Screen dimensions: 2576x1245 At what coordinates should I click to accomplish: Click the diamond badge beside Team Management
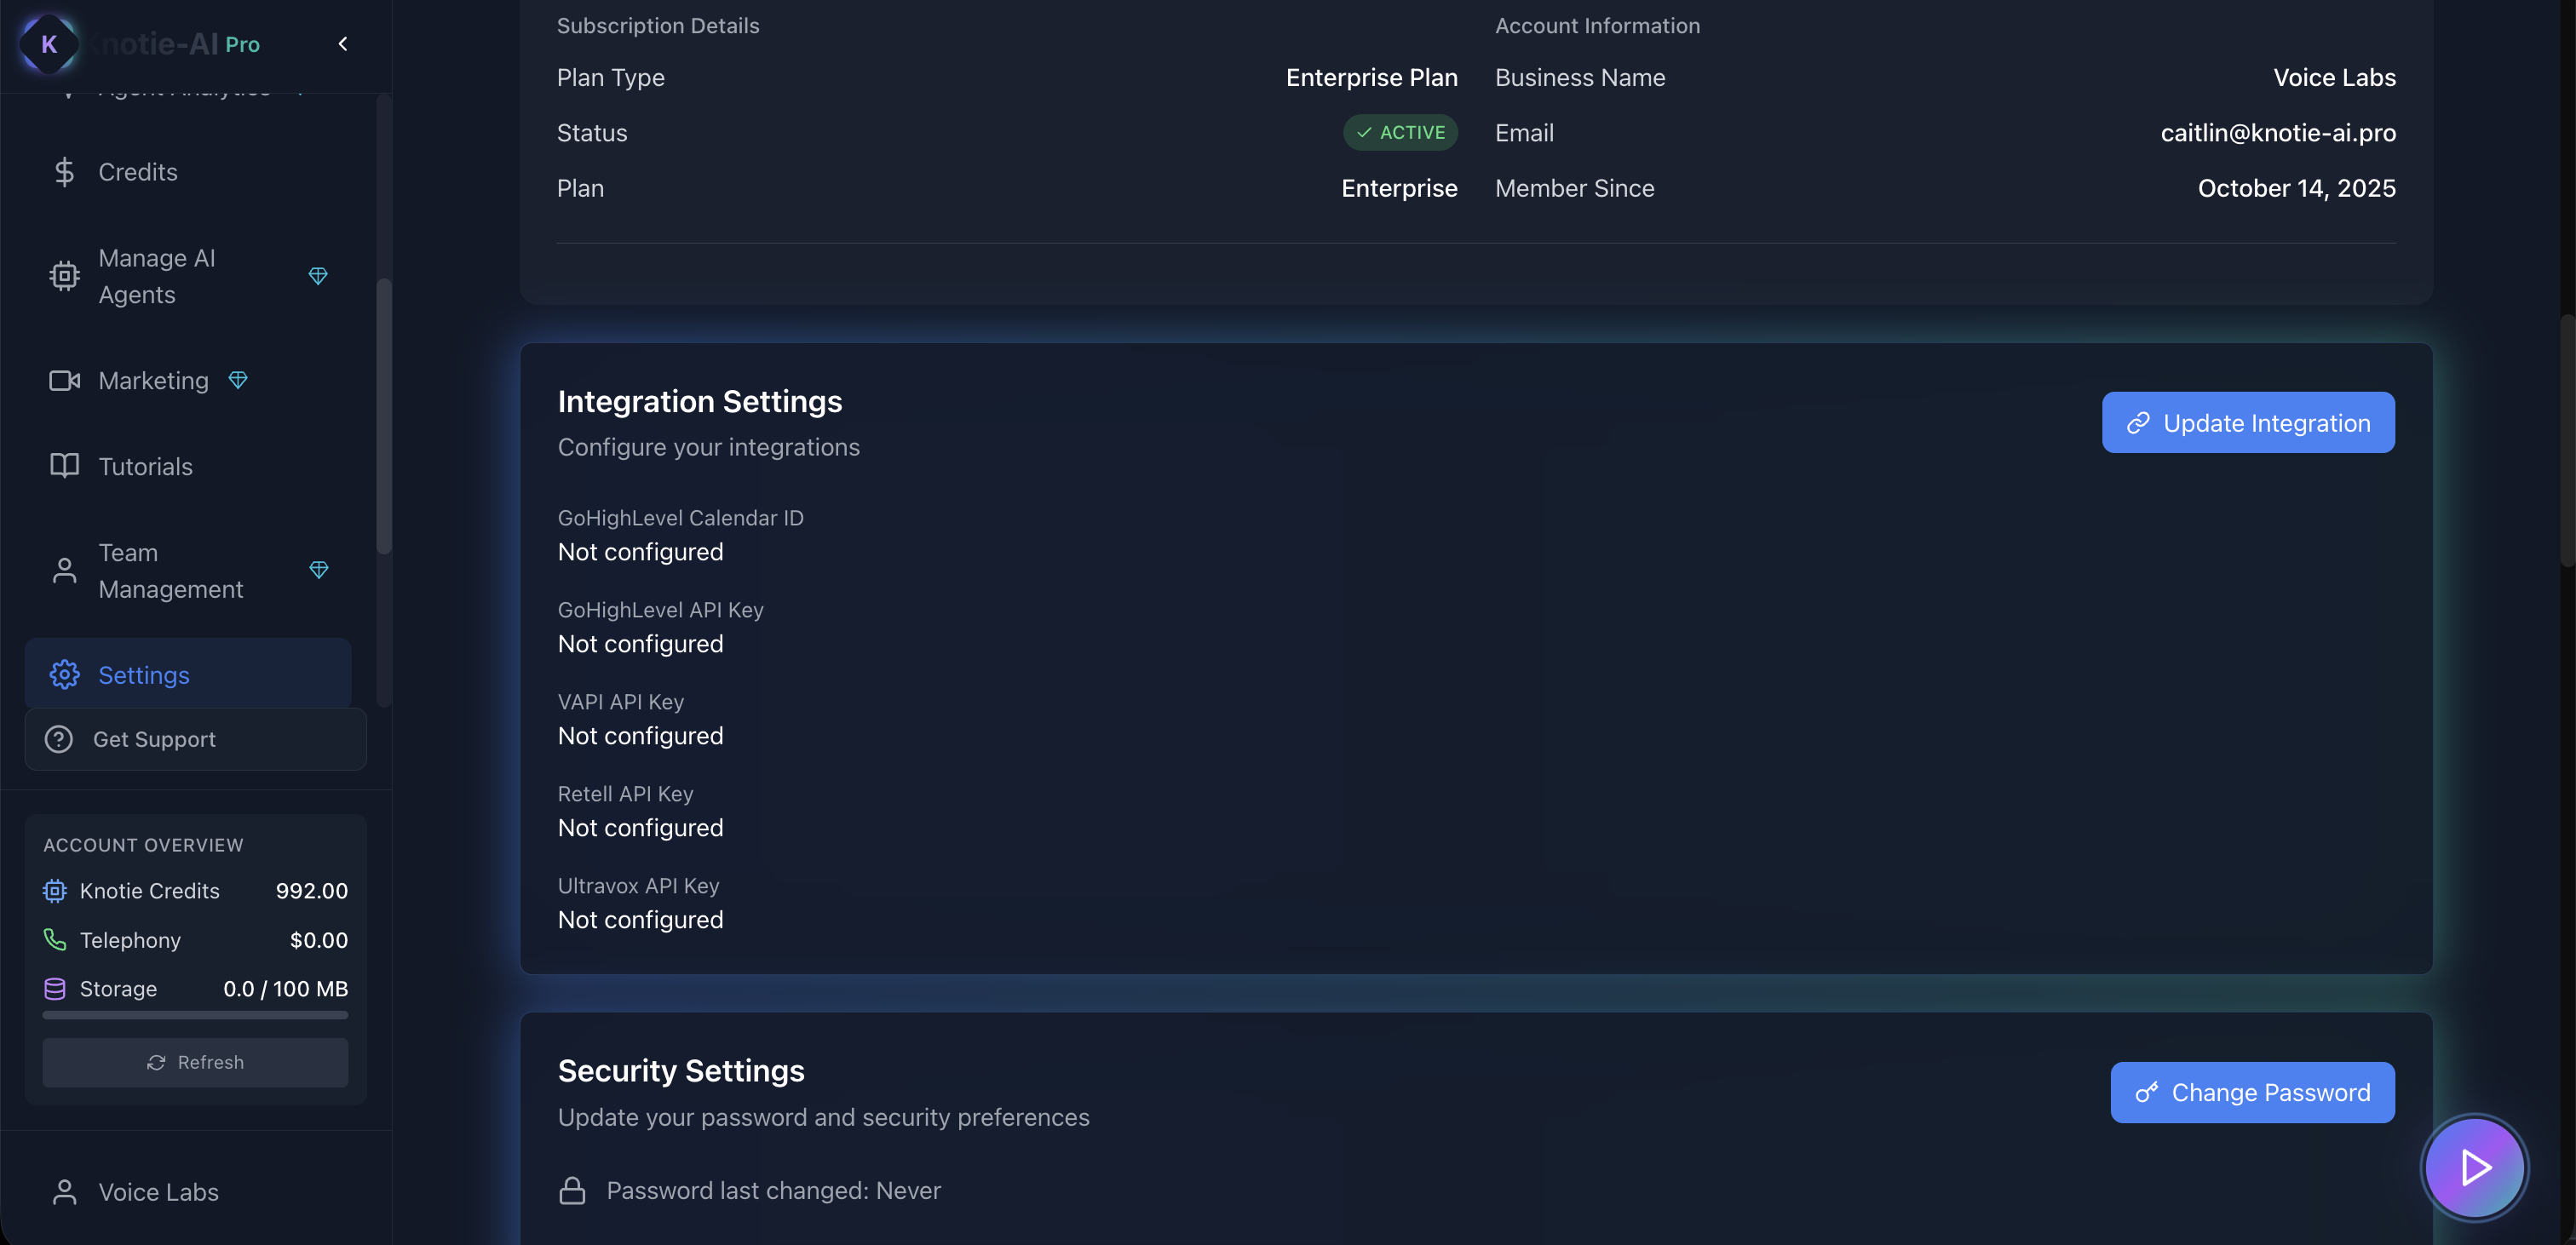[319, 570]
